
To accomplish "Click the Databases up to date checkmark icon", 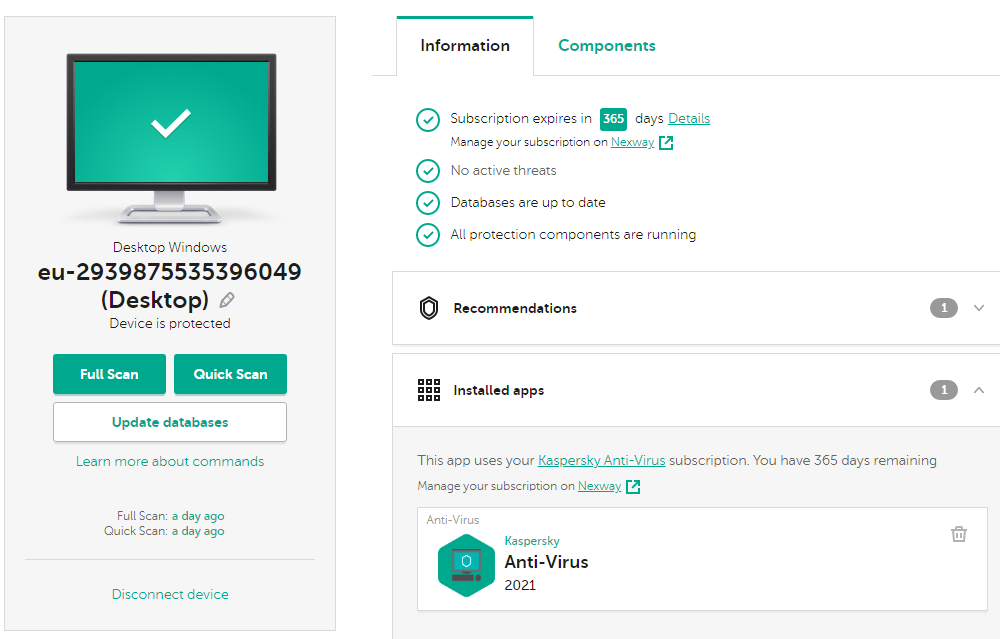I will pos(428,203).
